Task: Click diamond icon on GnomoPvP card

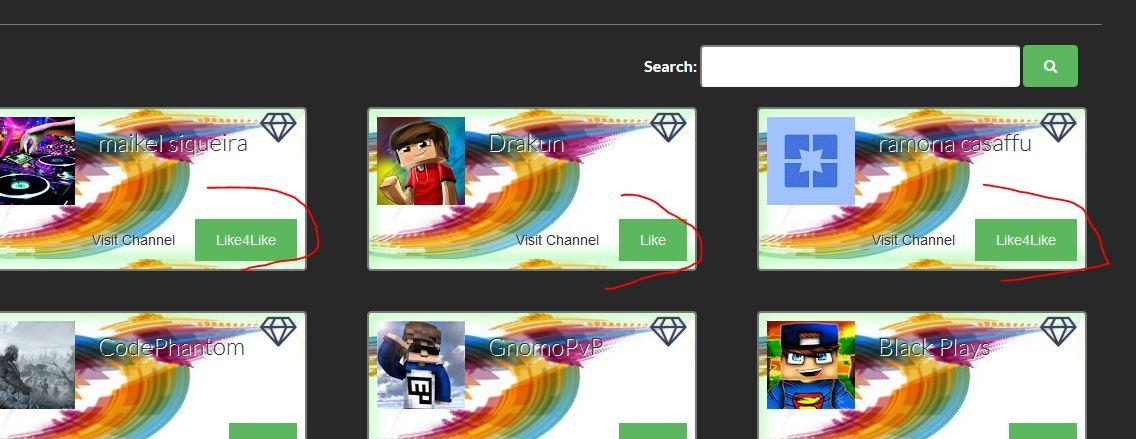Action: [x=668, y=331]
